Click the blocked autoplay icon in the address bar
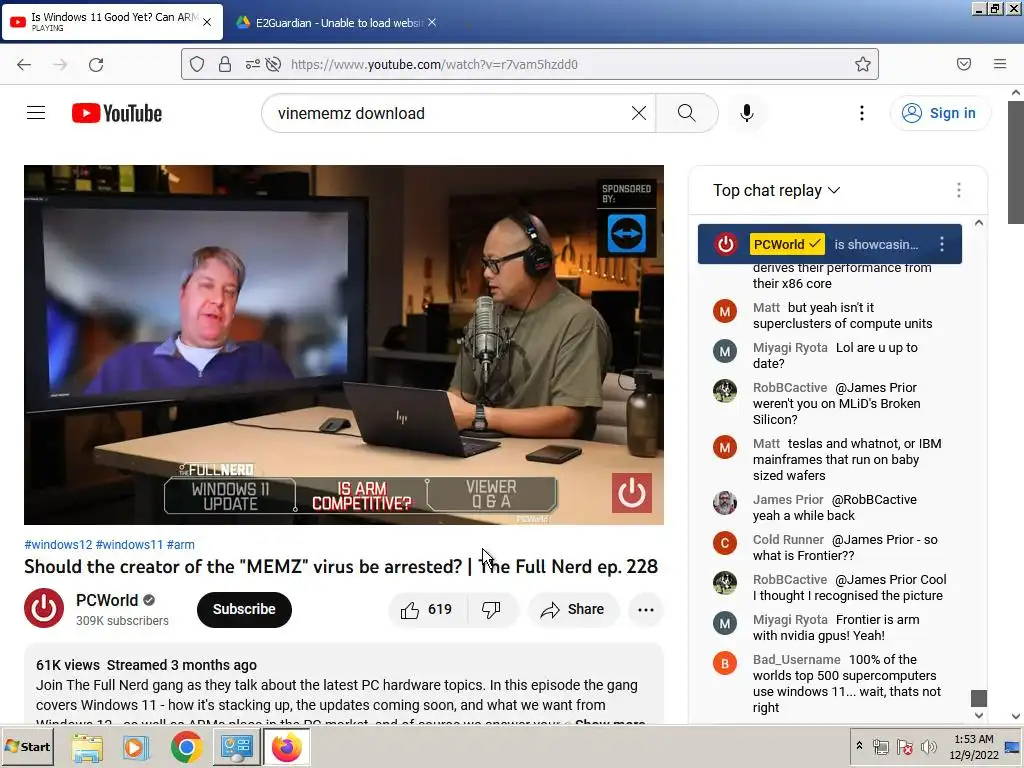1024x768 pixels. click(x=274, y=64)
